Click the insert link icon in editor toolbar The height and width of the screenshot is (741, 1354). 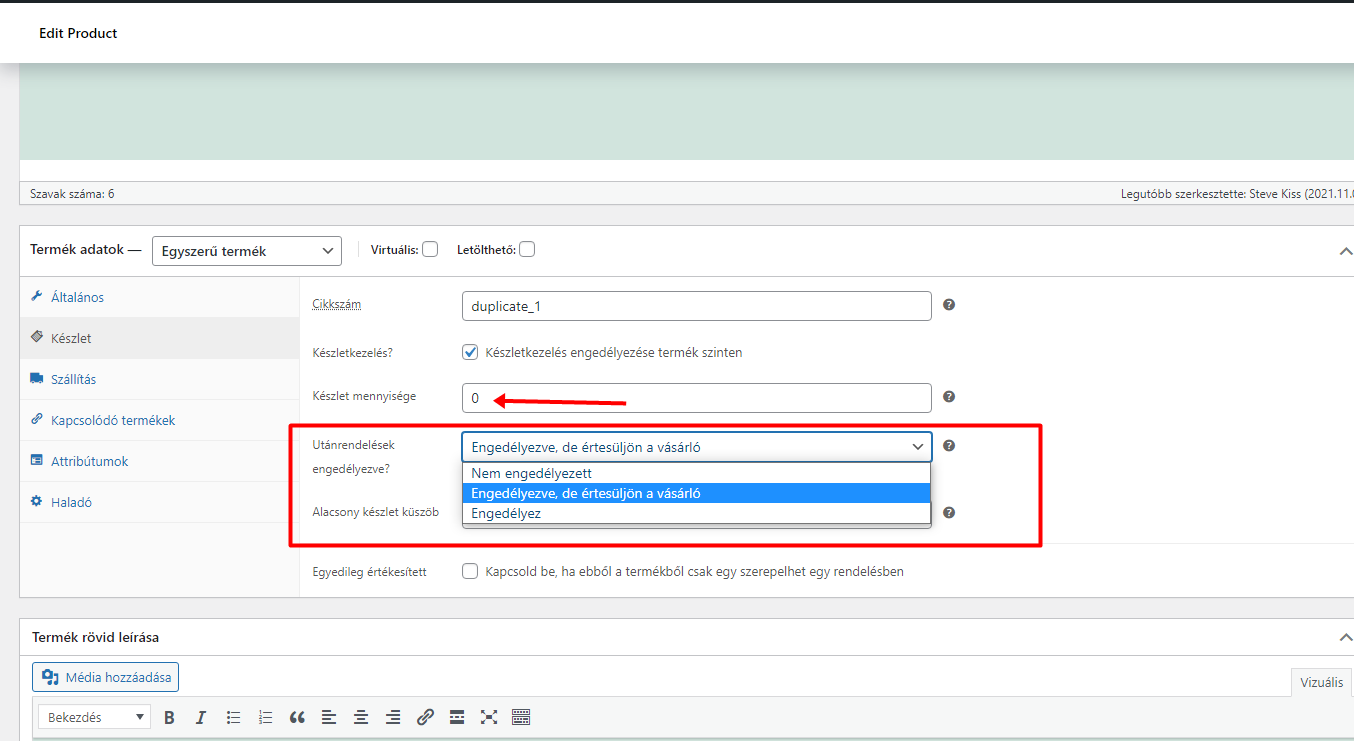[425, 717]
